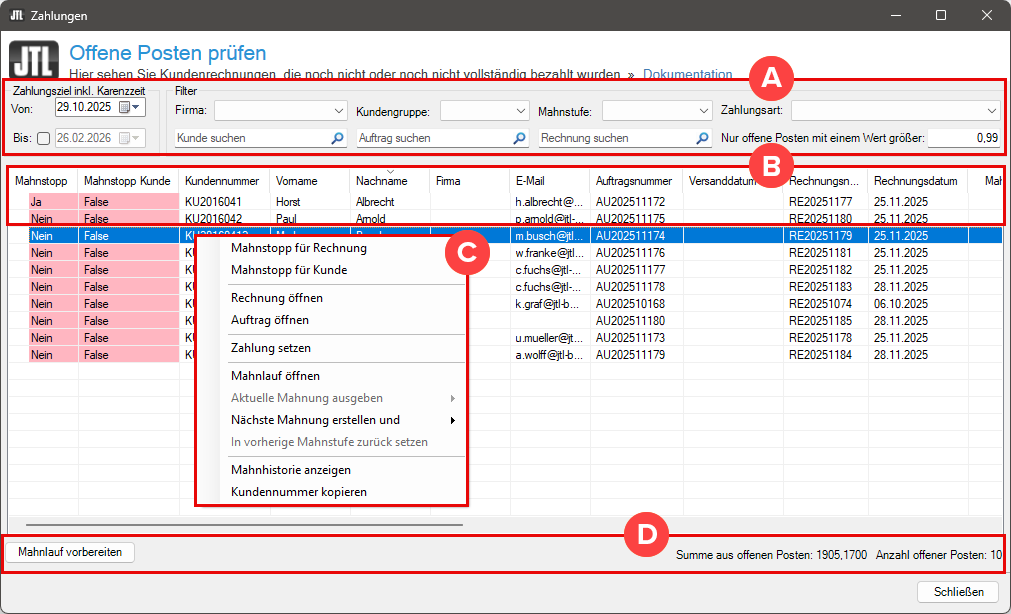This screenshot has width=1011, height=614.
Task: Open the Kundengruppe dropdown
Action: pos(521,110)
